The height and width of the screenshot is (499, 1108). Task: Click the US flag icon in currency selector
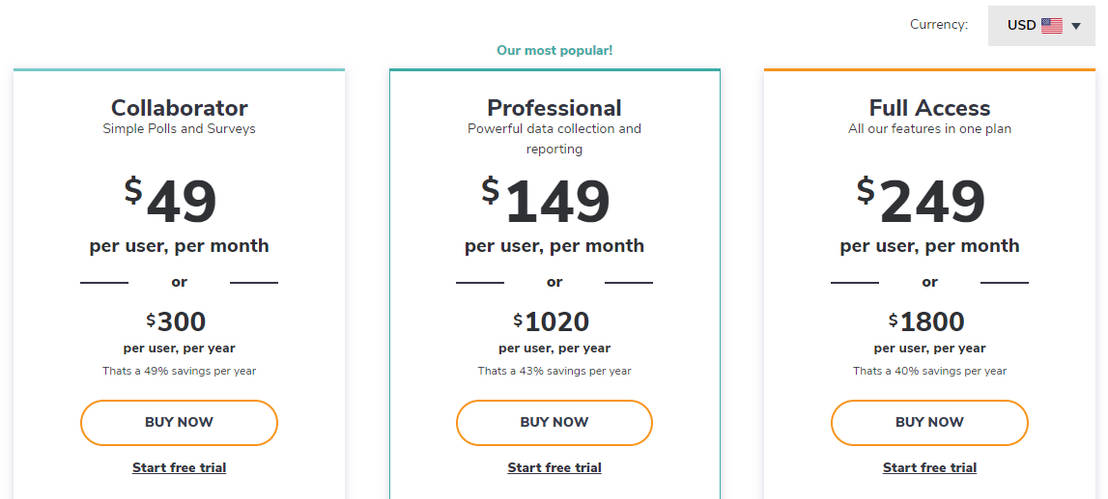click(1051, 26)
